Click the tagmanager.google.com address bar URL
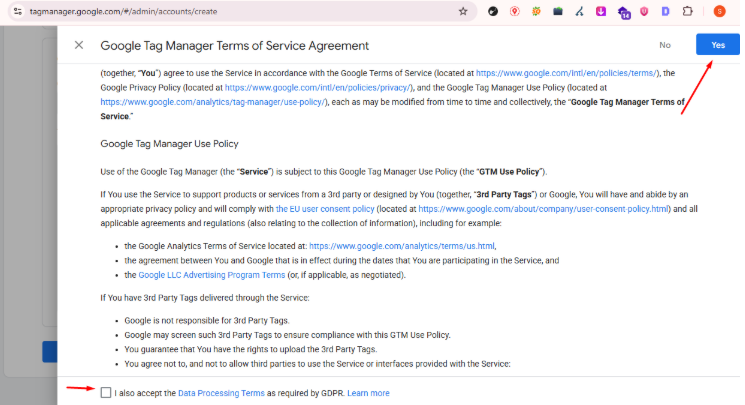The height and width of the screenshot is (405, 745). click(x=124, y=11)
